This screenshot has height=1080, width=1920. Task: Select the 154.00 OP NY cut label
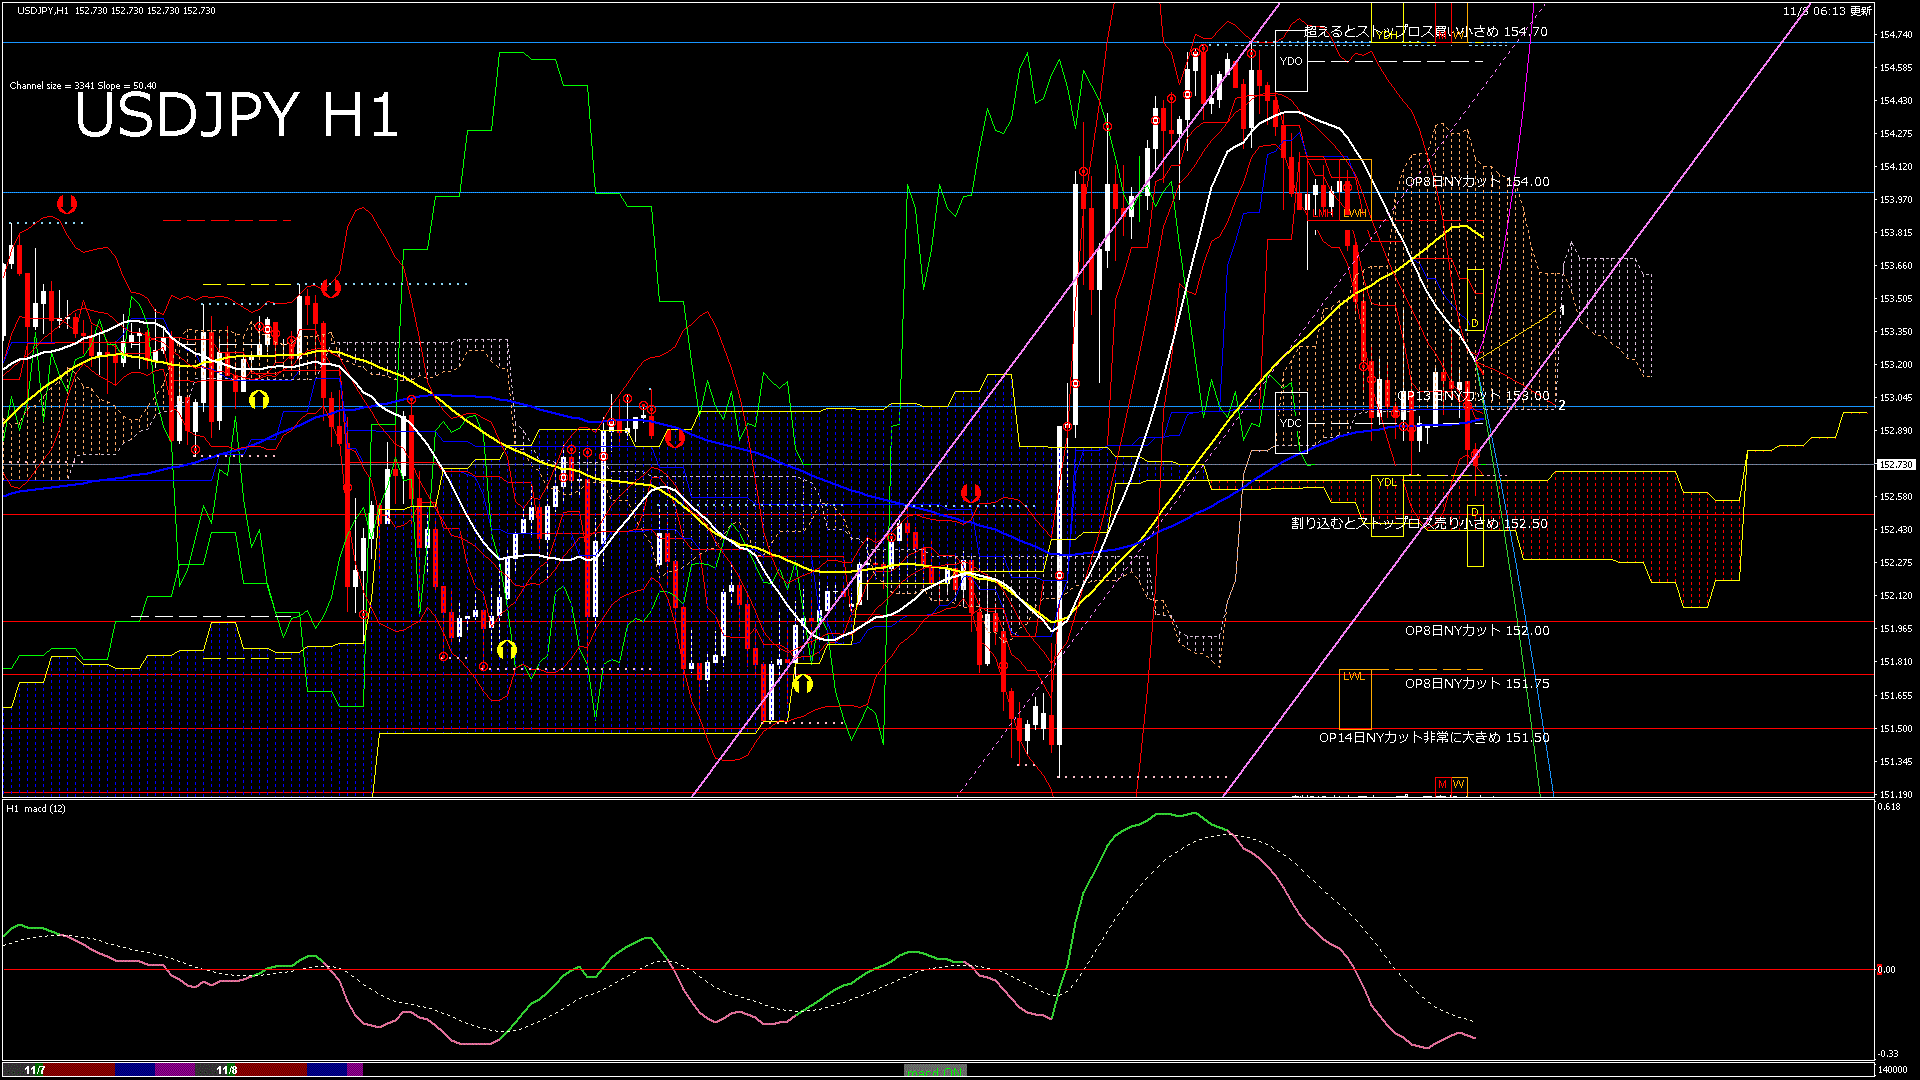(1476, 182)
